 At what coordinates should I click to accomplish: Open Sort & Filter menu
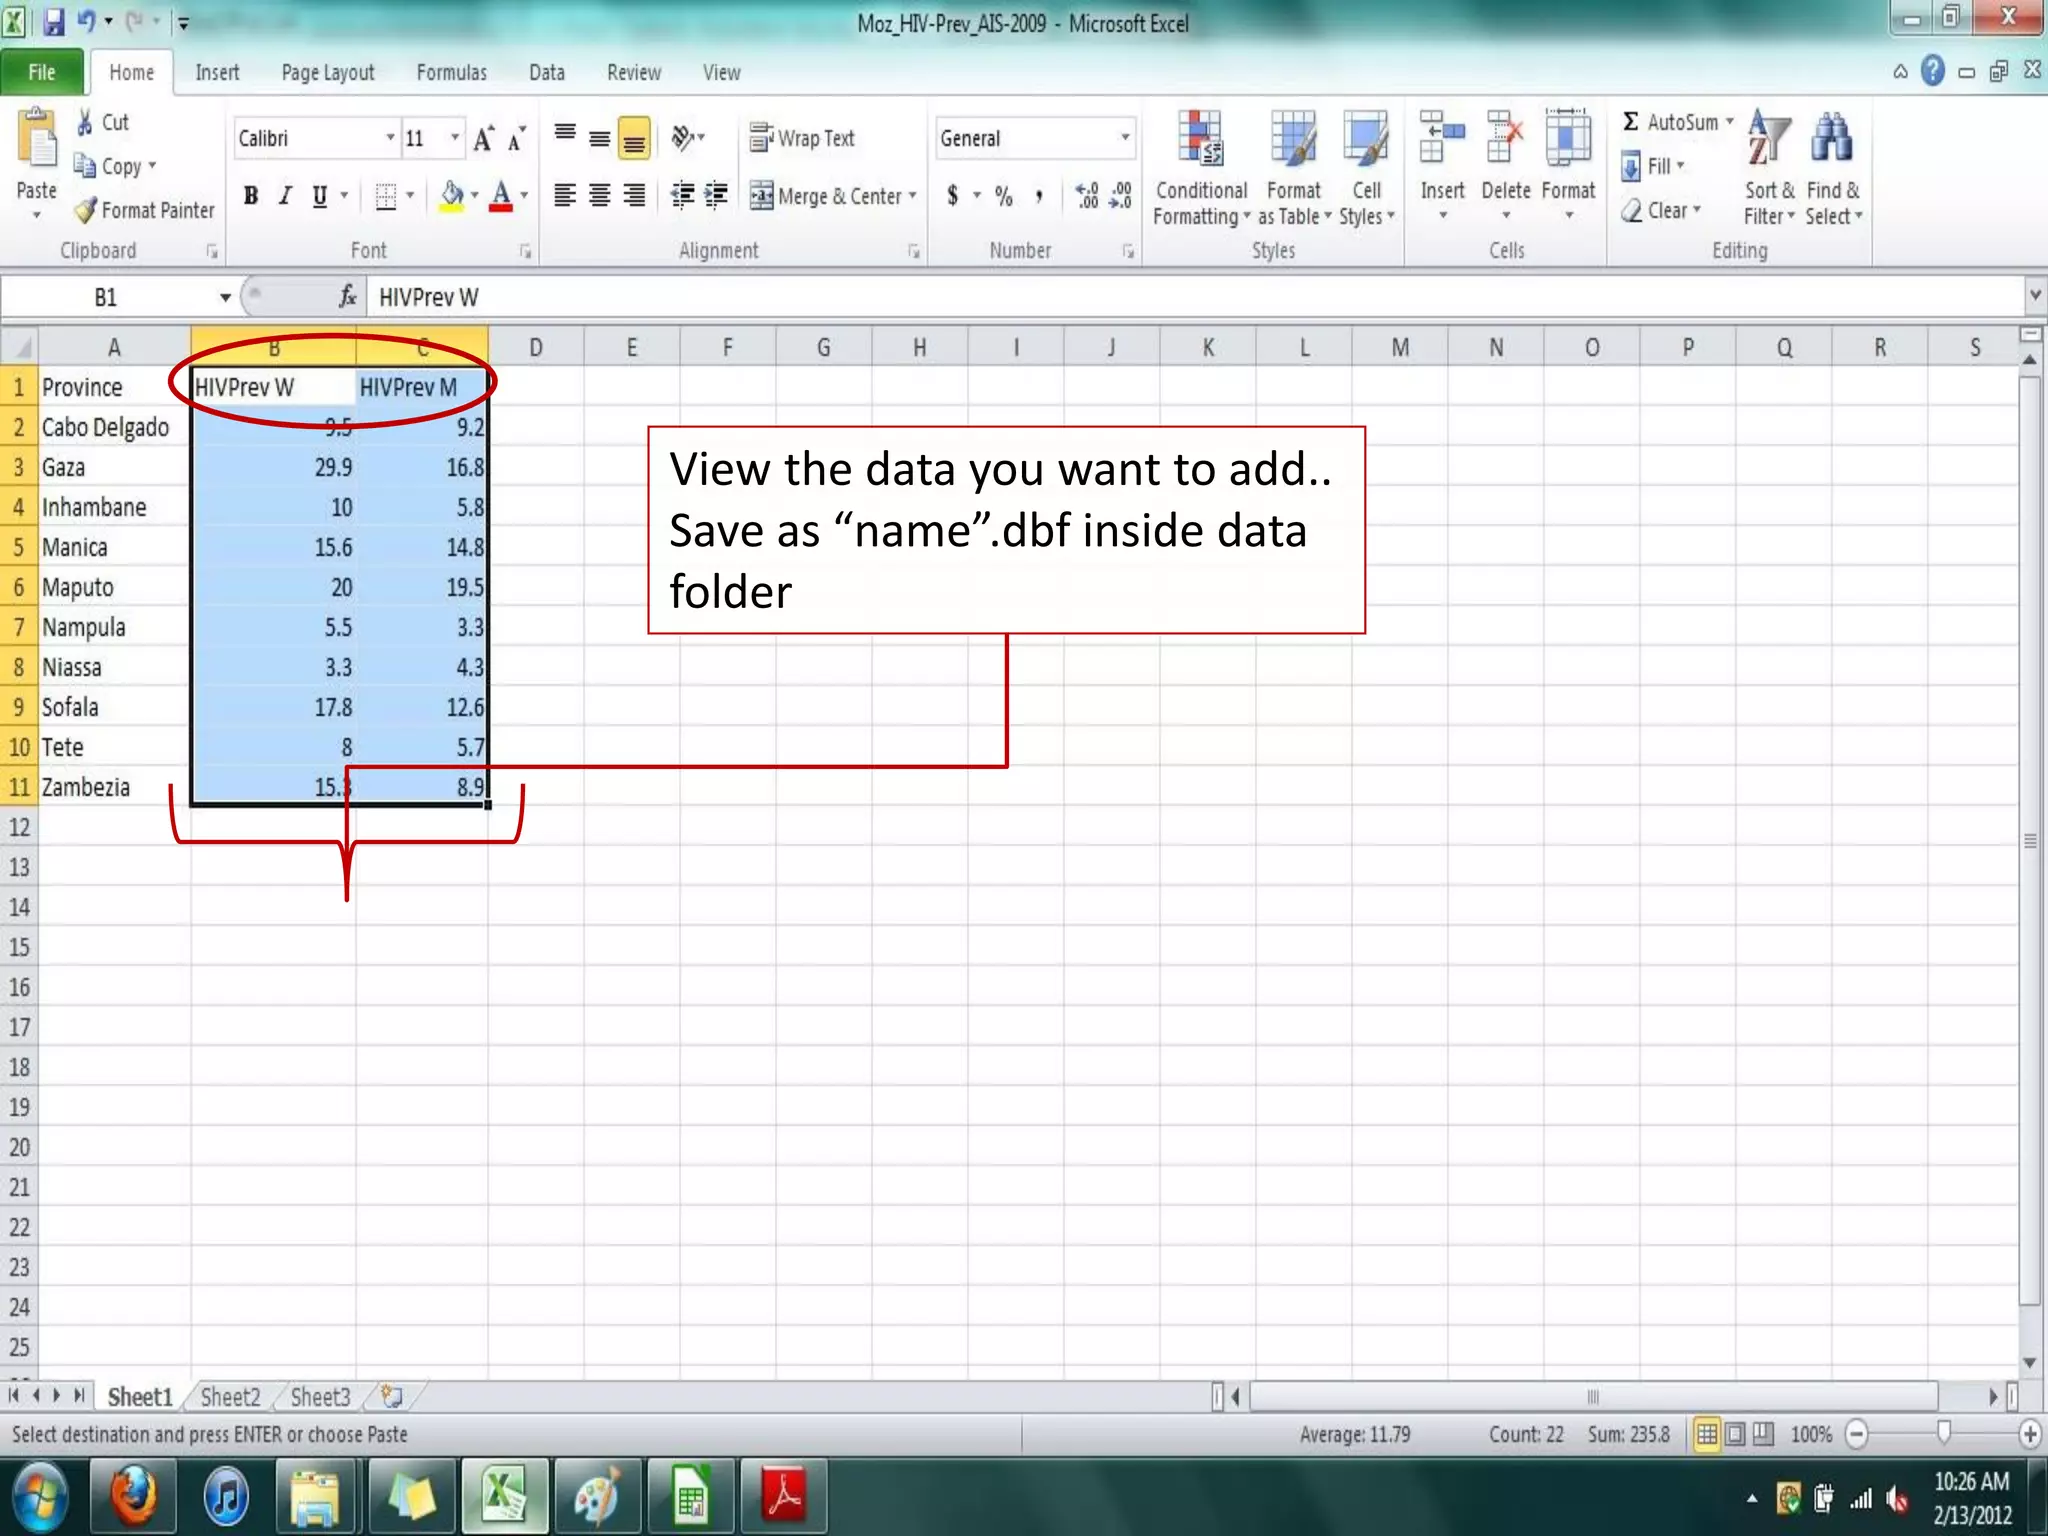(1769, 170)
